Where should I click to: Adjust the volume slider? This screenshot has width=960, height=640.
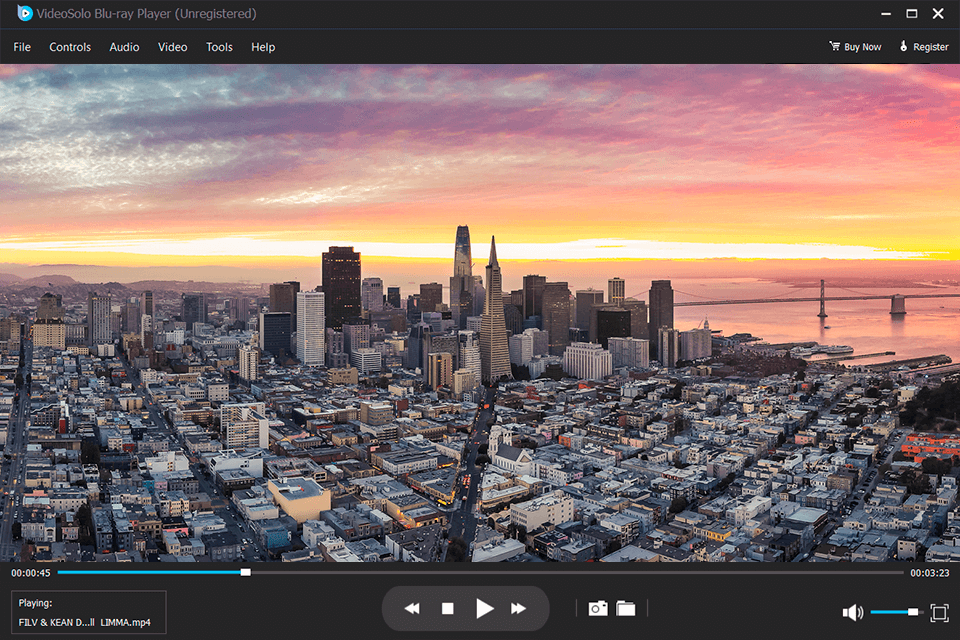(898, 611)
